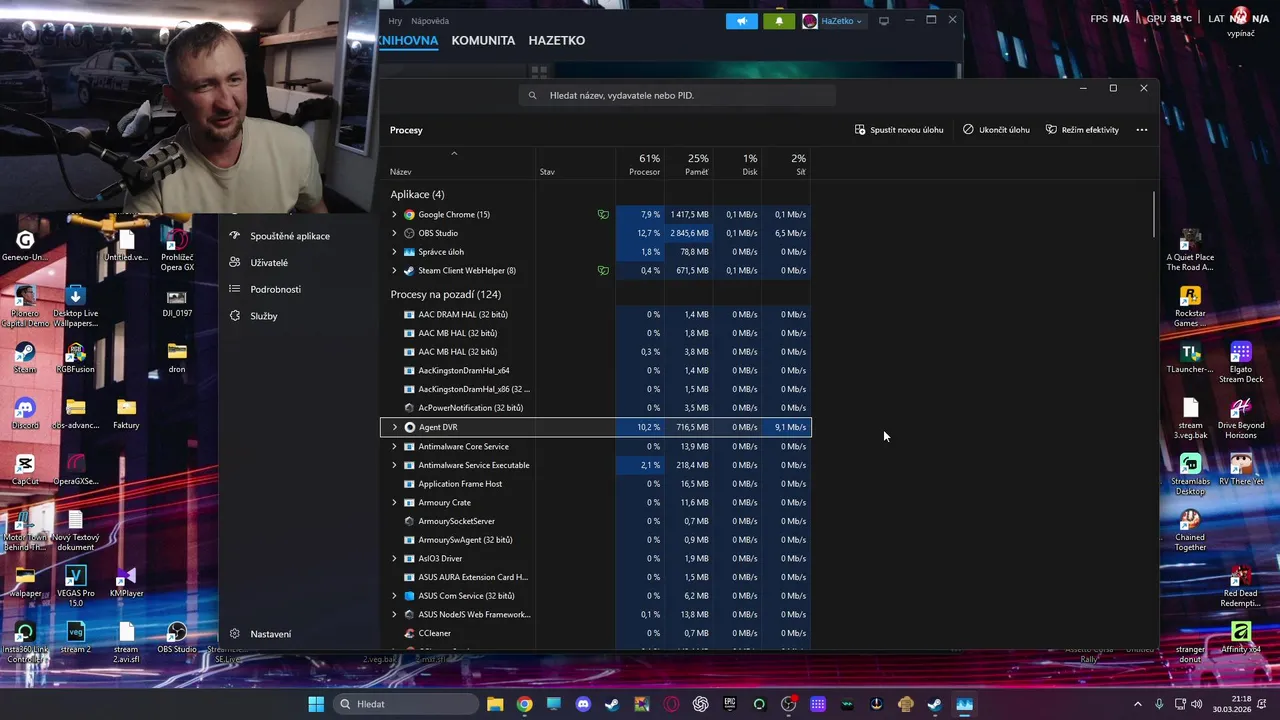1280x720 pixels.
Task: Sort processes by Paměť column
Action: point(689,164)
